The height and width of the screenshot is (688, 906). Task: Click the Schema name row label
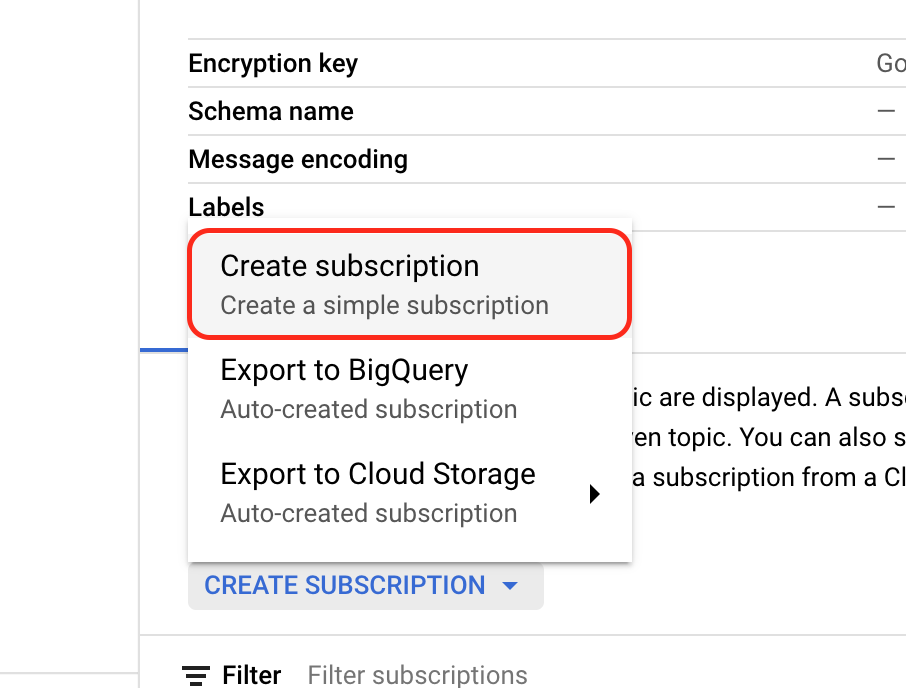[271, 112]
